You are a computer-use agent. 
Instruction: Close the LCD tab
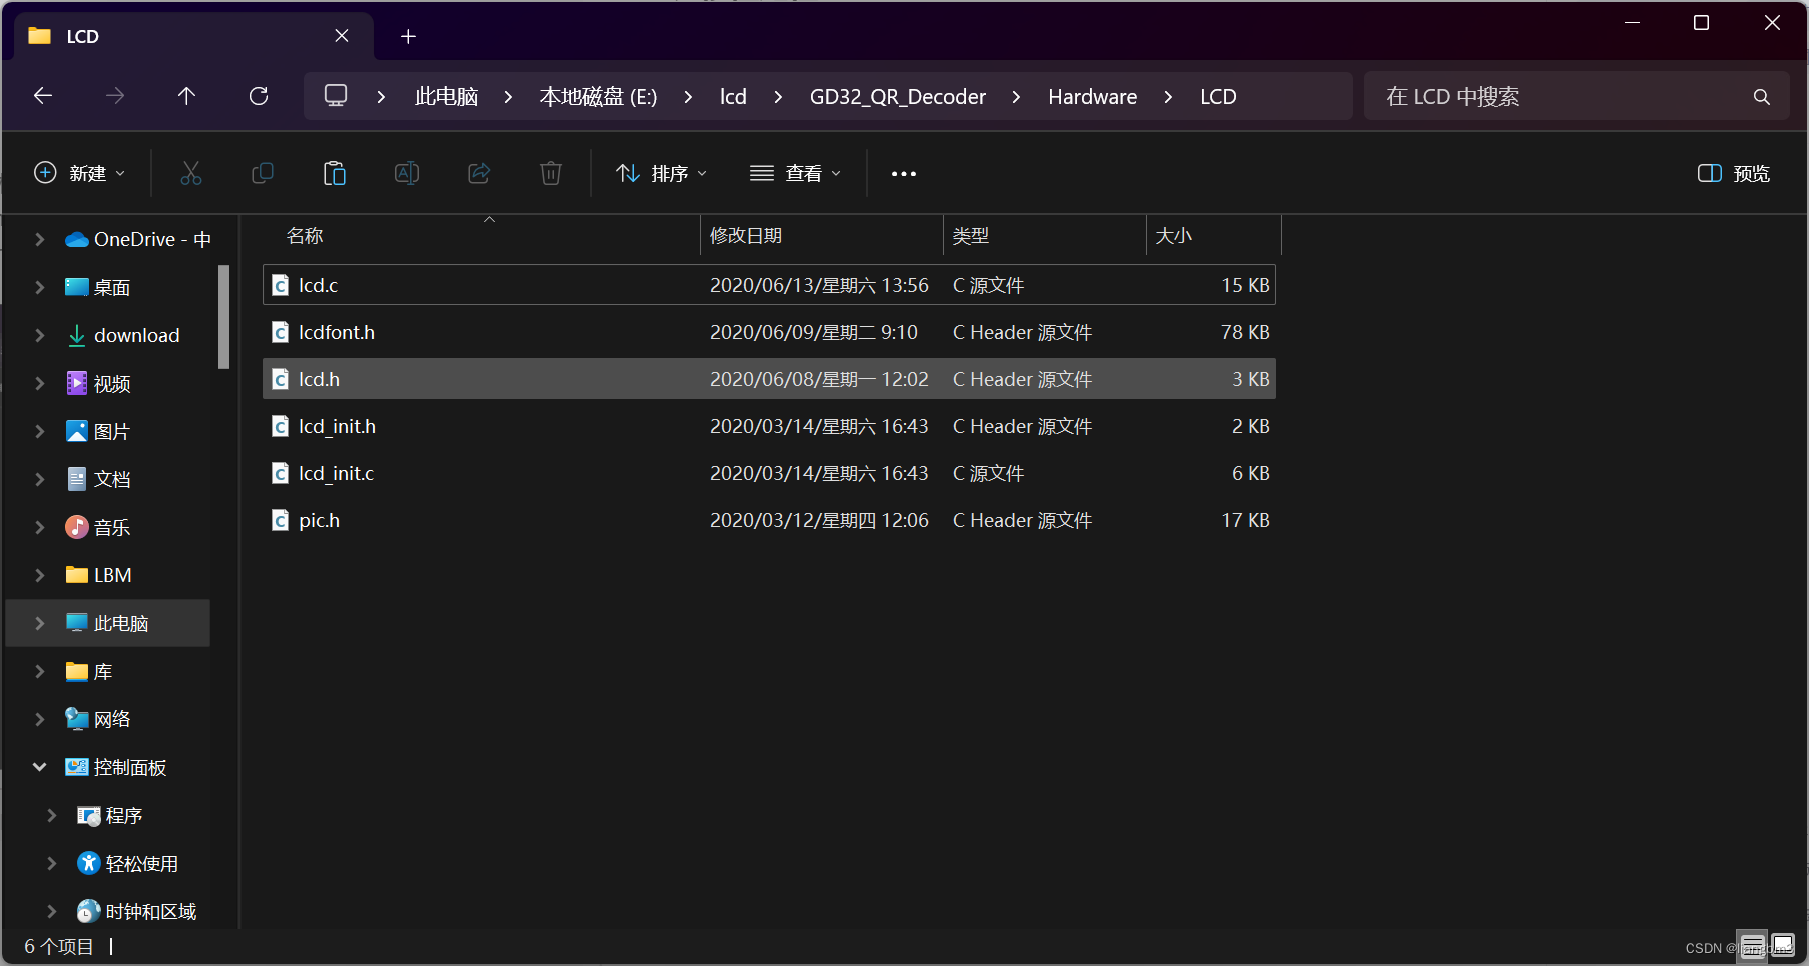pos(342,36)
